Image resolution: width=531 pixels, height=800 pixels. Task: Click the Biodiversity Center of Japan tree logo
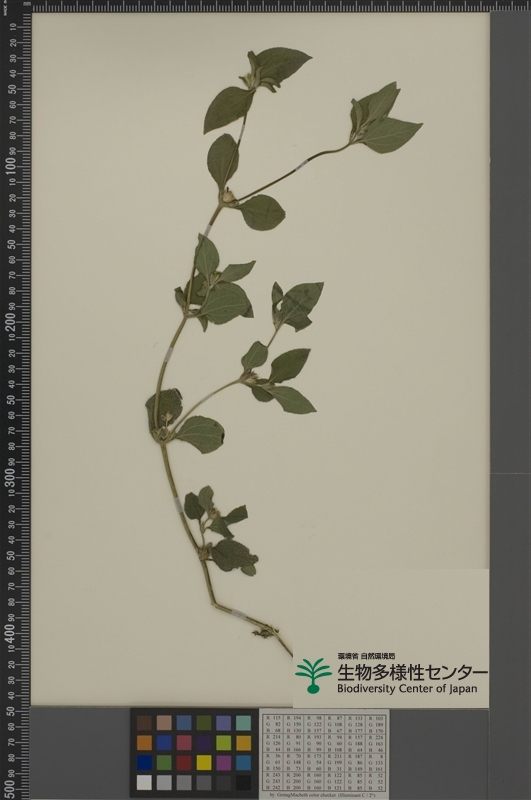pyautogui.click(x=313, y=674)
